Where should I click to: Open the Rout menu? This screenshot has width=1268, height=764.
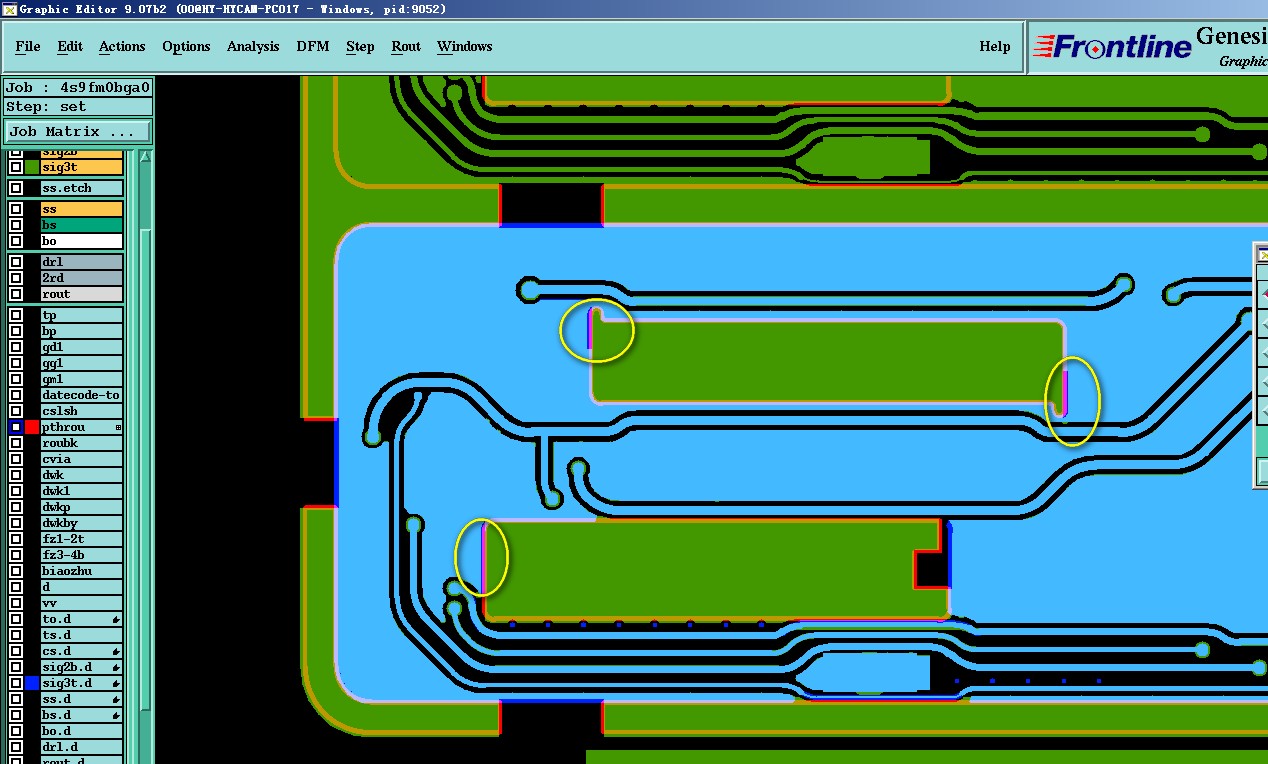pos(406,46)
